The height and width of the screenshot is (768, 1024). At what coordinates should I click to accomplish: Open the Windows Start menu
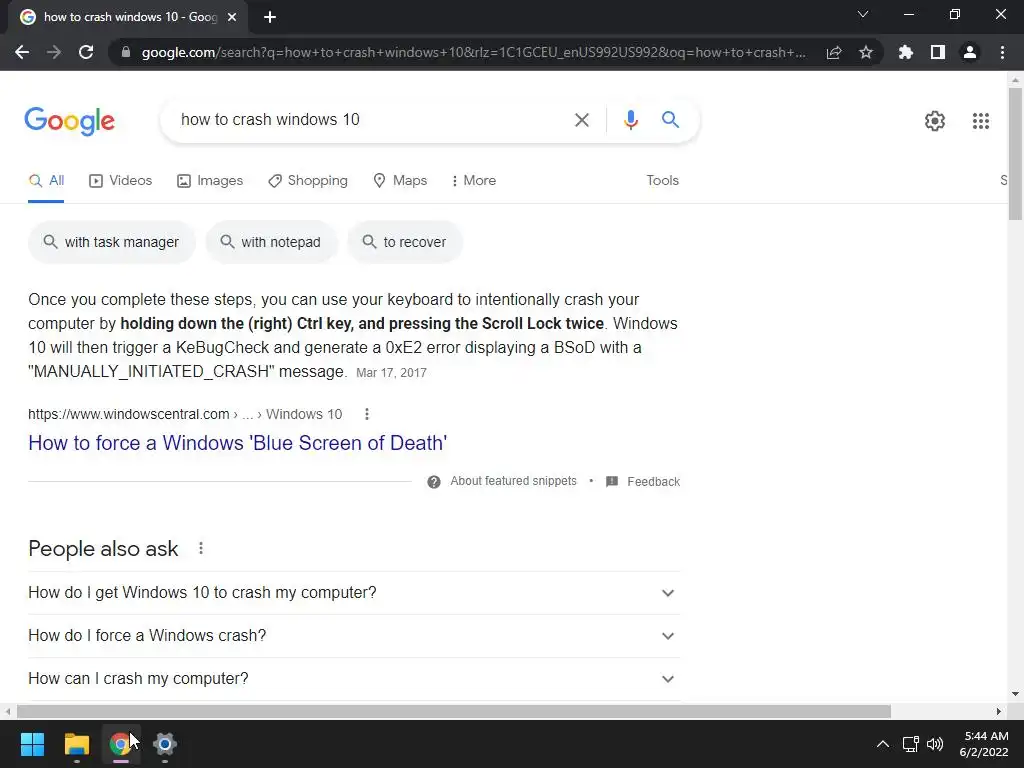coord(32,744)
